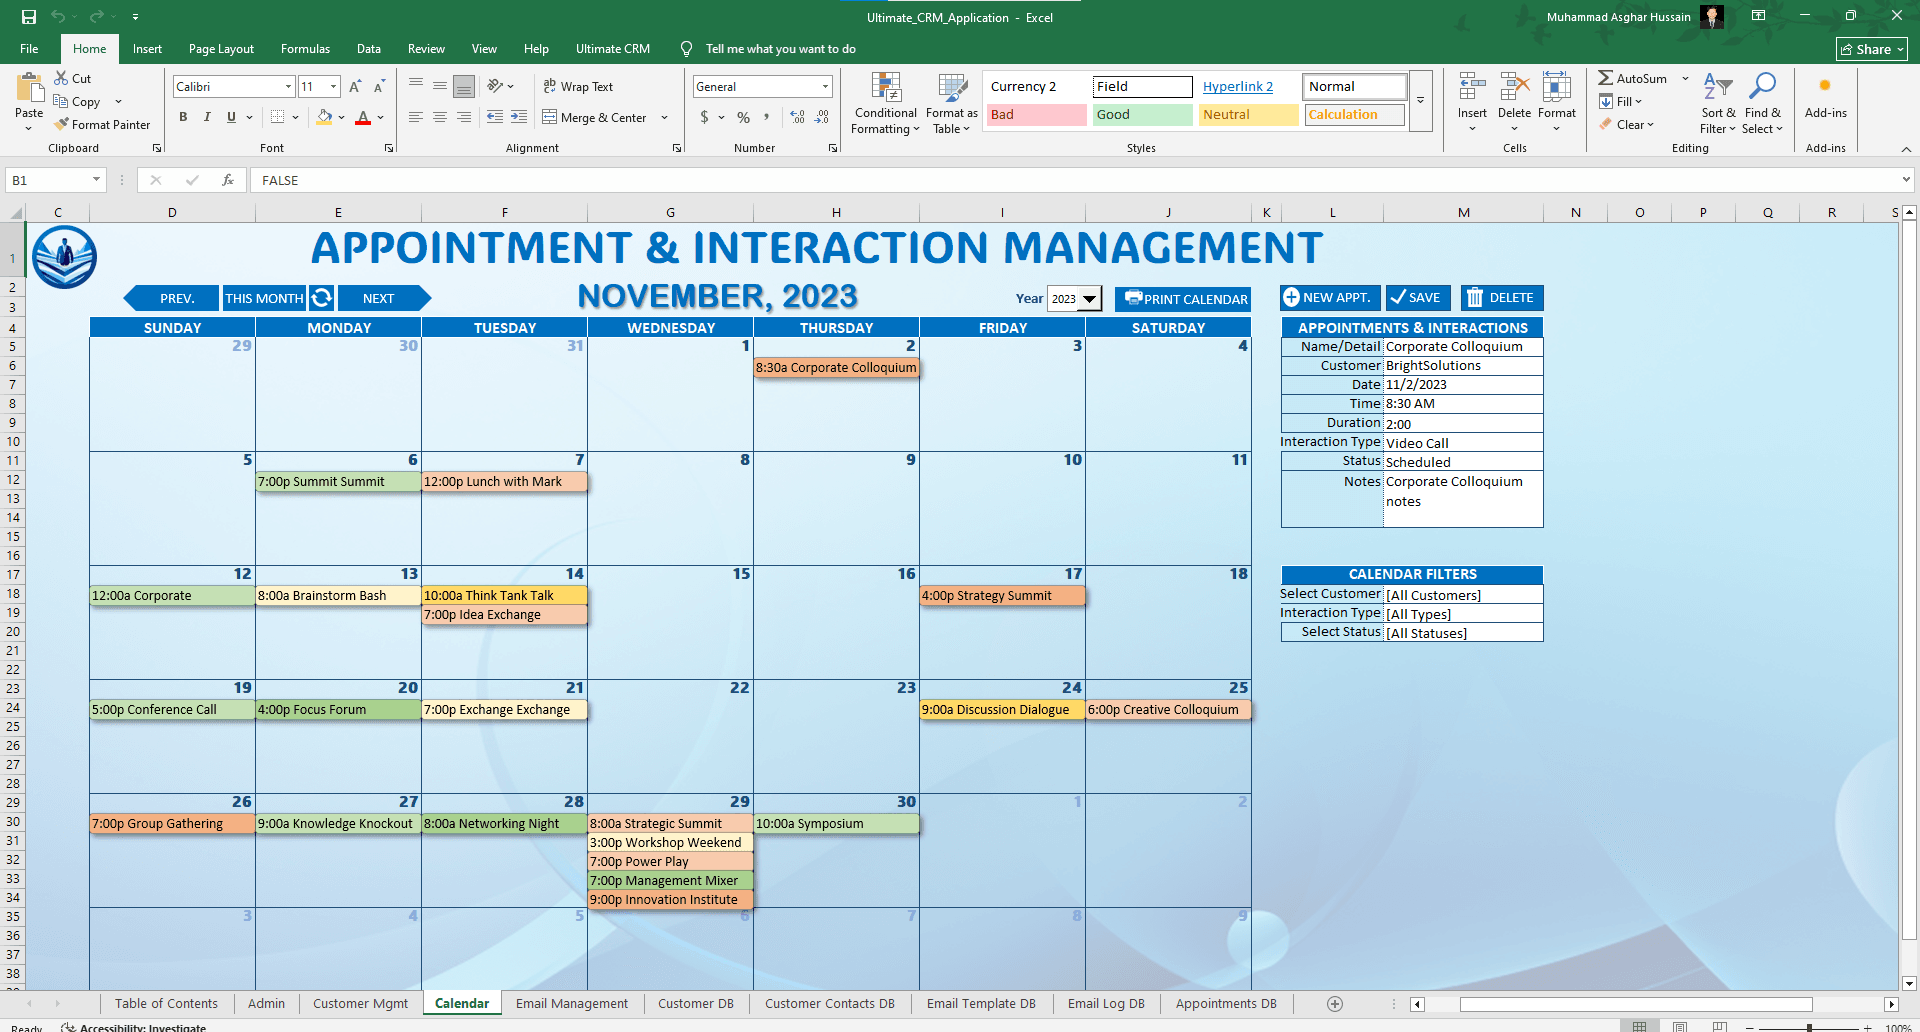
Task: Click the Find & Select magnifier icon
Action: [x=1762, y=88]
